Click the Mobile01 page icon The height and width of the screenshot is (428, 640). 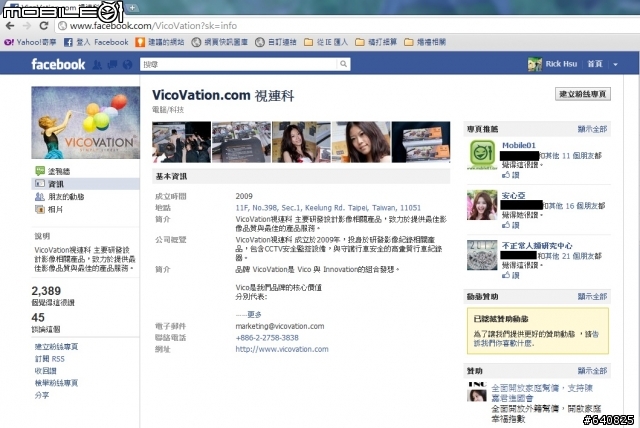click(482, 154)
